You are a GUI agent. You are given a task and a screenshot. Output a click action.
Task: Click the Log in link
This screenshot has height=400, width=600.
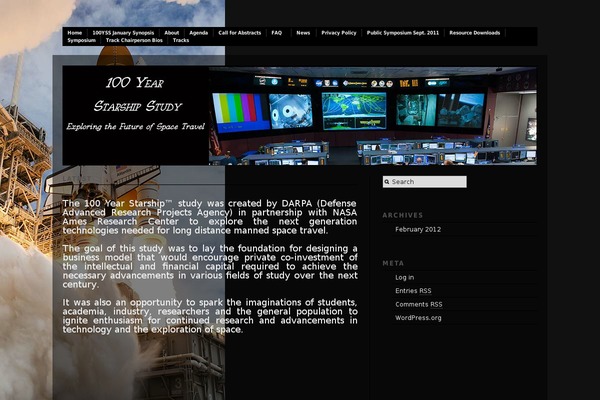pos(404,277)
